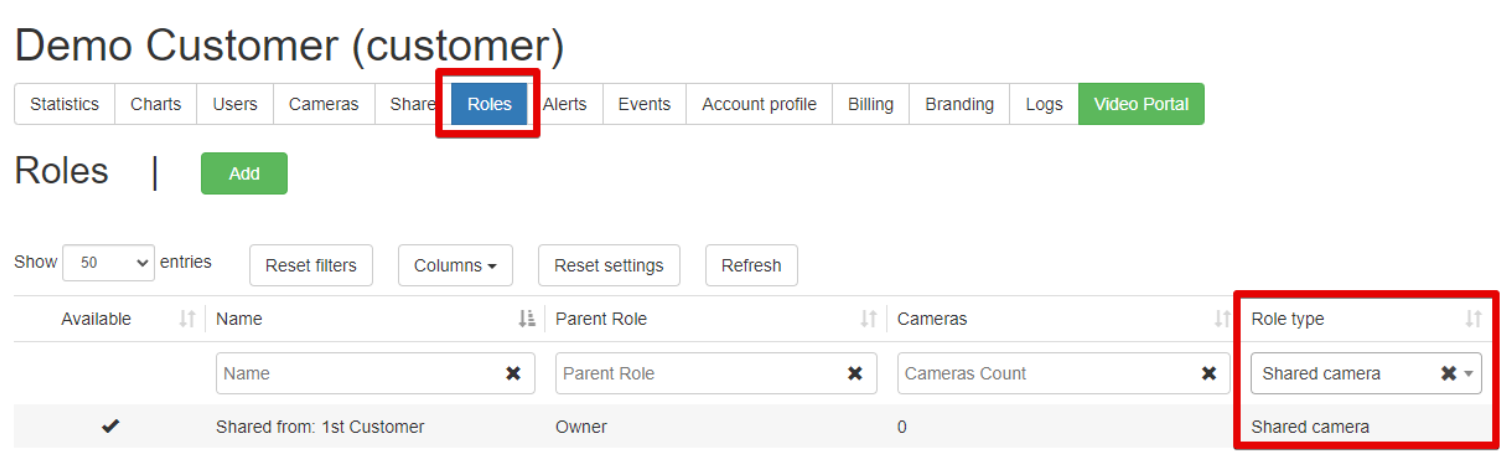
Task: Focus the Name filter input field
Action: pos(358,373)
